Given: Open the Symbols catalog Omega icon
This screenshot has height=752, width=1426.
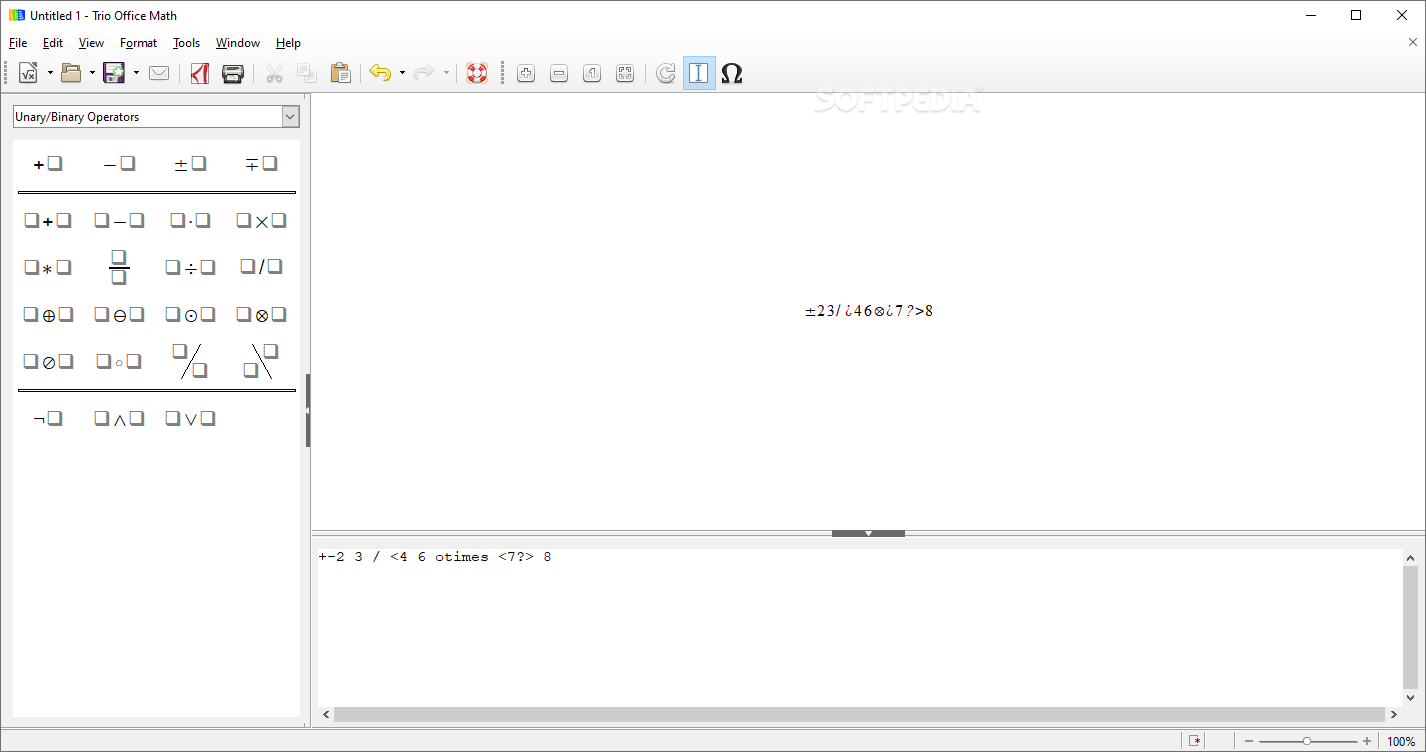Looking at the screenshot, I should pyautogui.click(x=732, y=73).
